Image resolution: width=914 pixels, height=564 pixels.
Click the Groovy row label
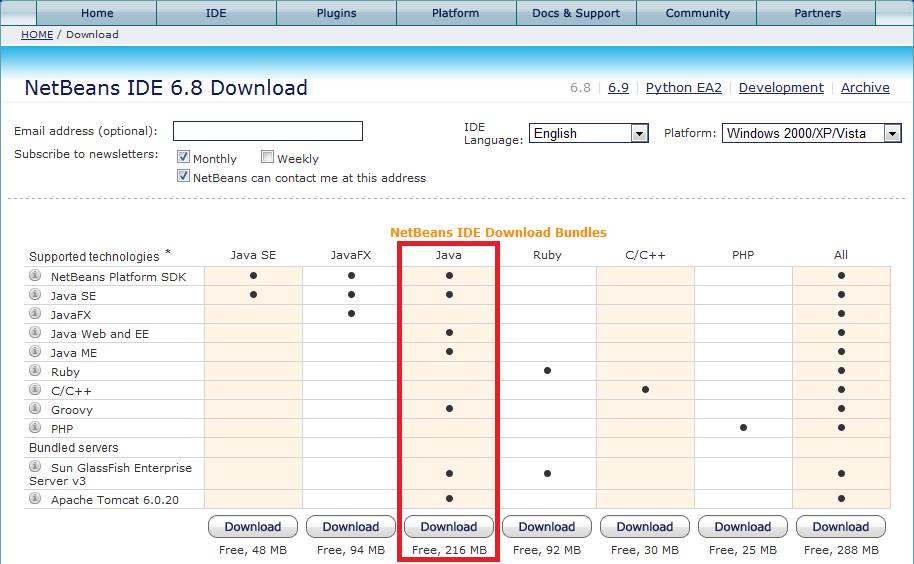[72, 410]
